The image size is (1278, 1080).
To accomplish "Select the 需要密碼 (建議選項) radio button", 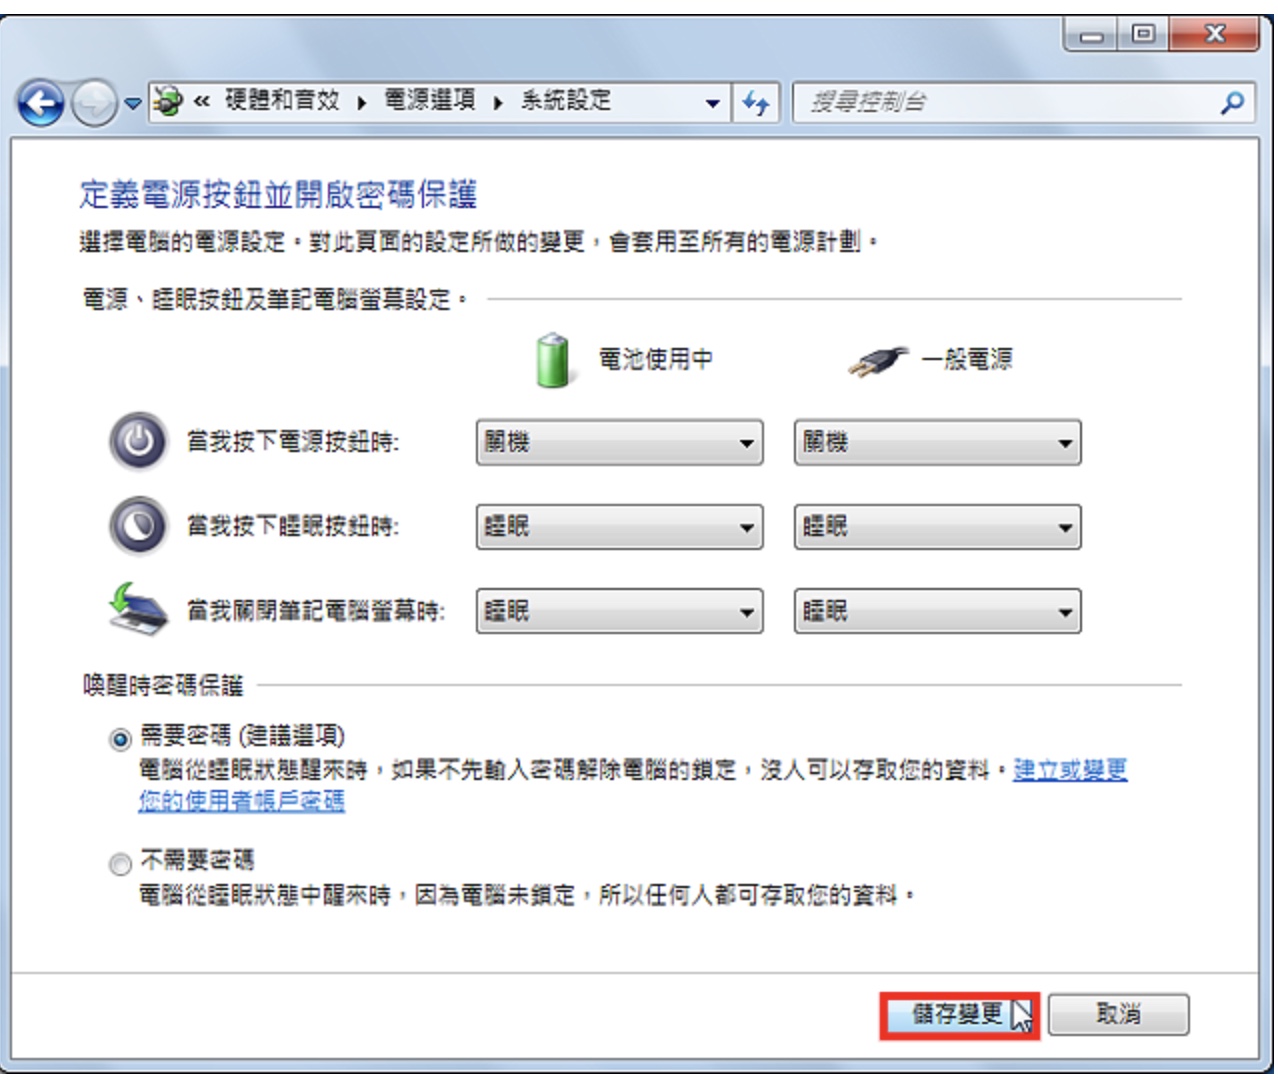I will (x=120, y=740).
